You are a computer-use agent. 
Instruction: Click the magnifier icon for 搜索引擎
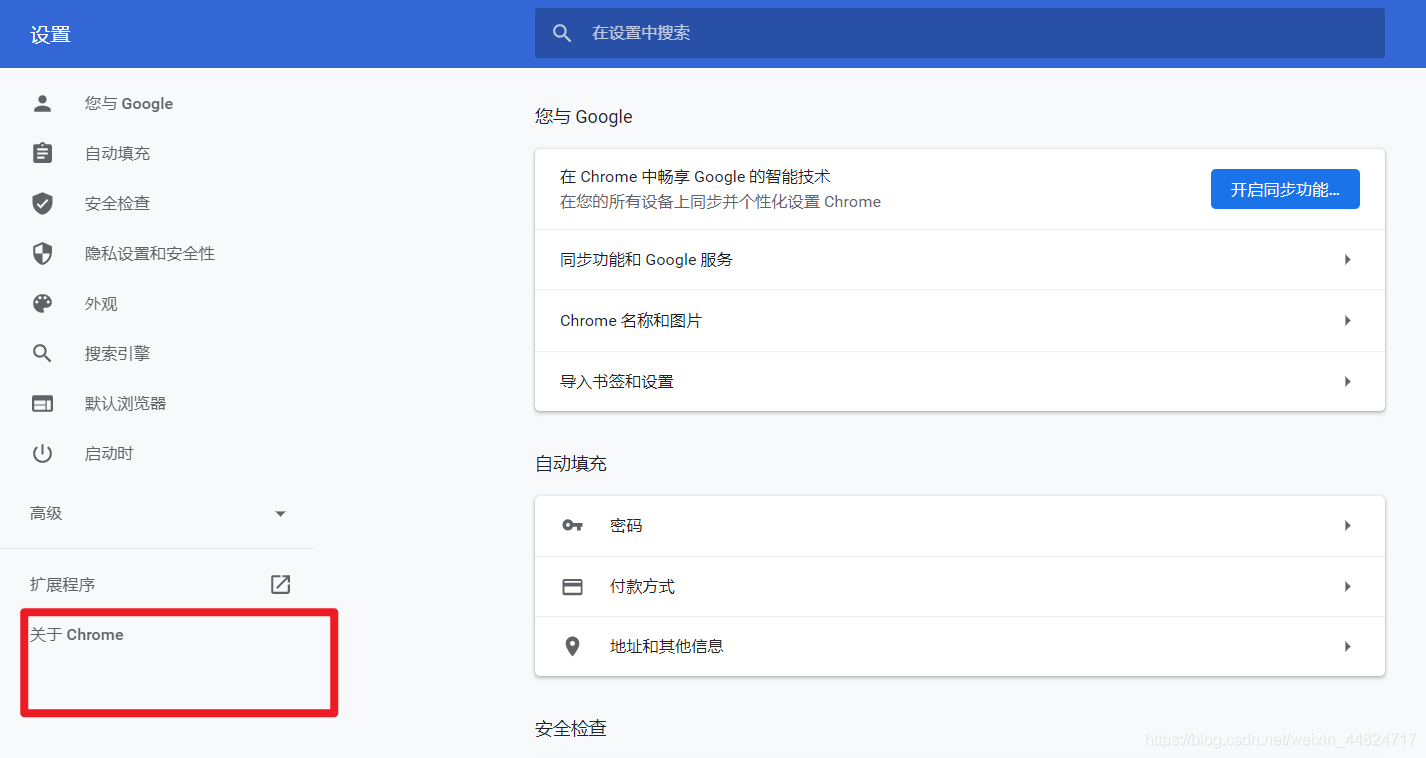point(42,353)
